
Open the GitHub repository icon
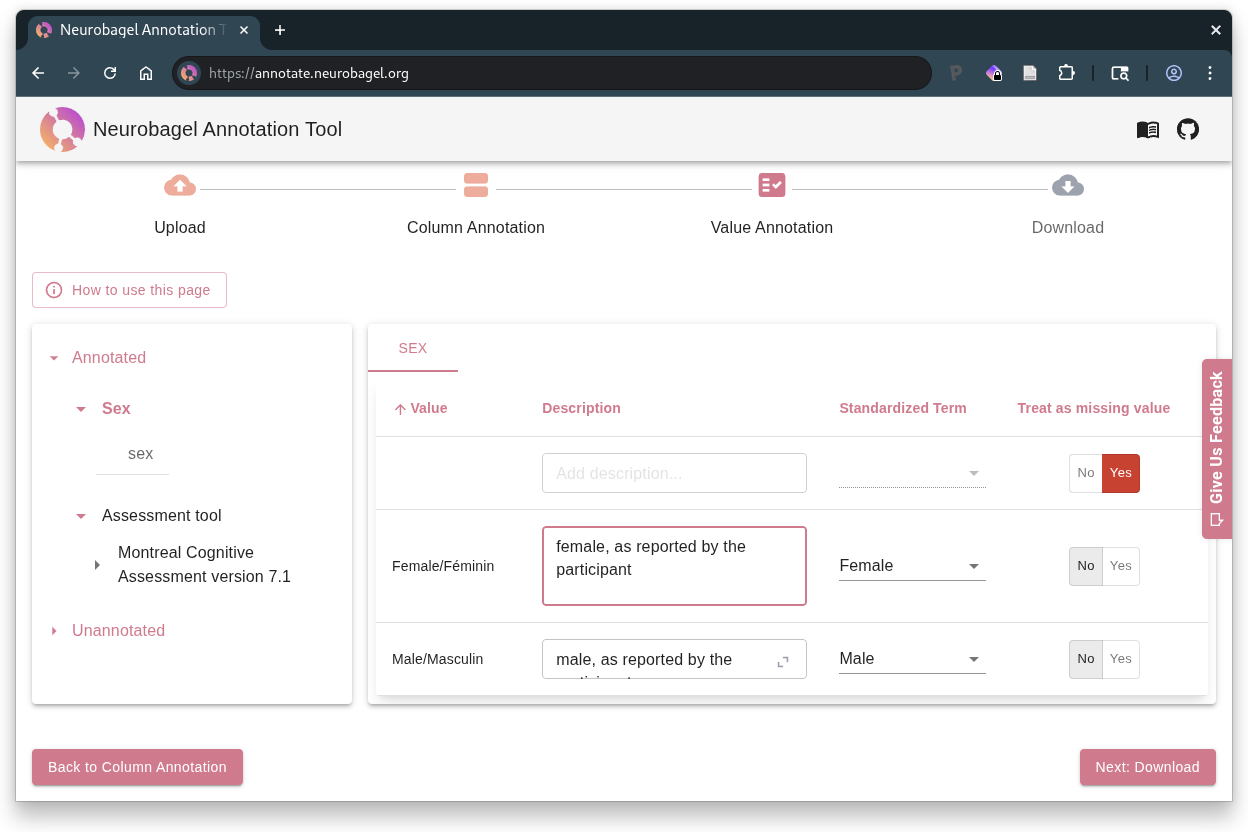click(1188, 129)
